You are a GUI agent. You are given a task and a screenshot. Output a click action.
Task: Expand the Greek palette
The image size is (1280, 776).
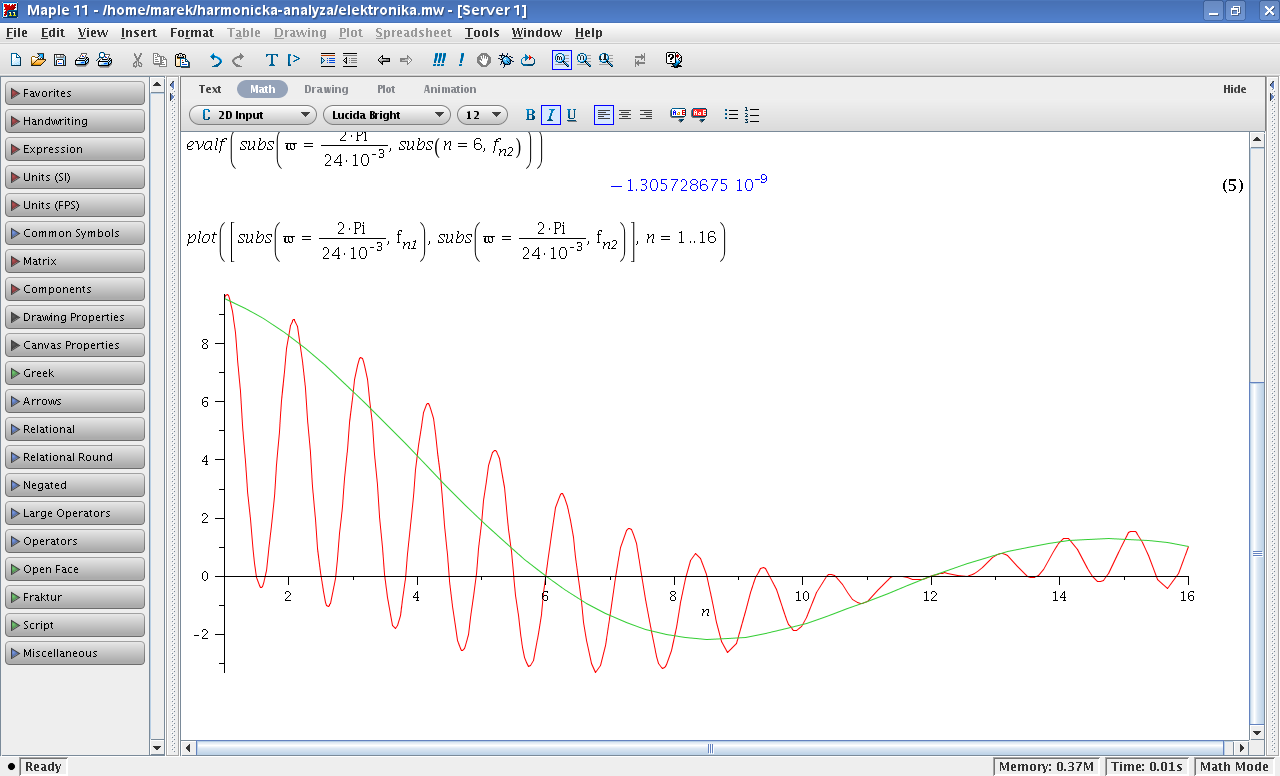coord(75,373)
